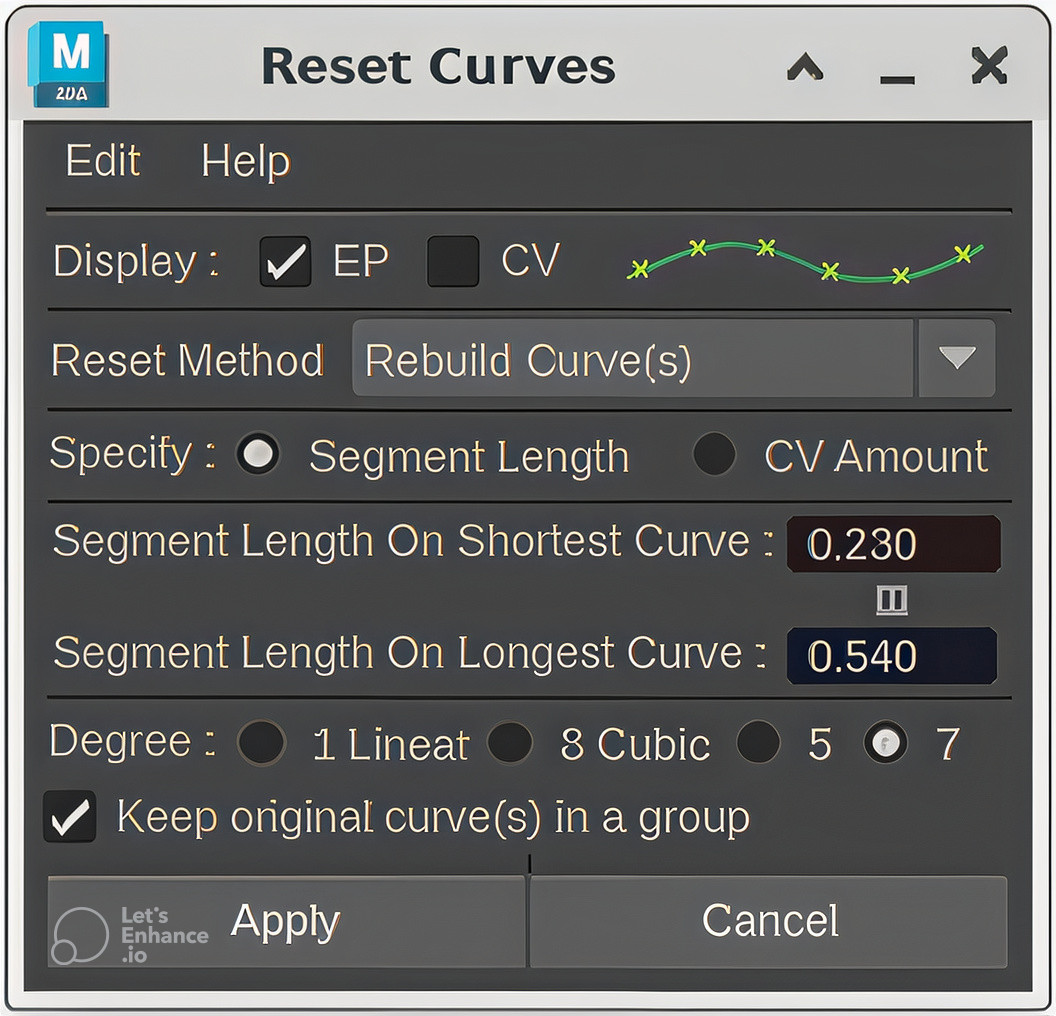Set degree to 5 radio button
This screenshot has width=1056, height=1016.
[758, 744]
